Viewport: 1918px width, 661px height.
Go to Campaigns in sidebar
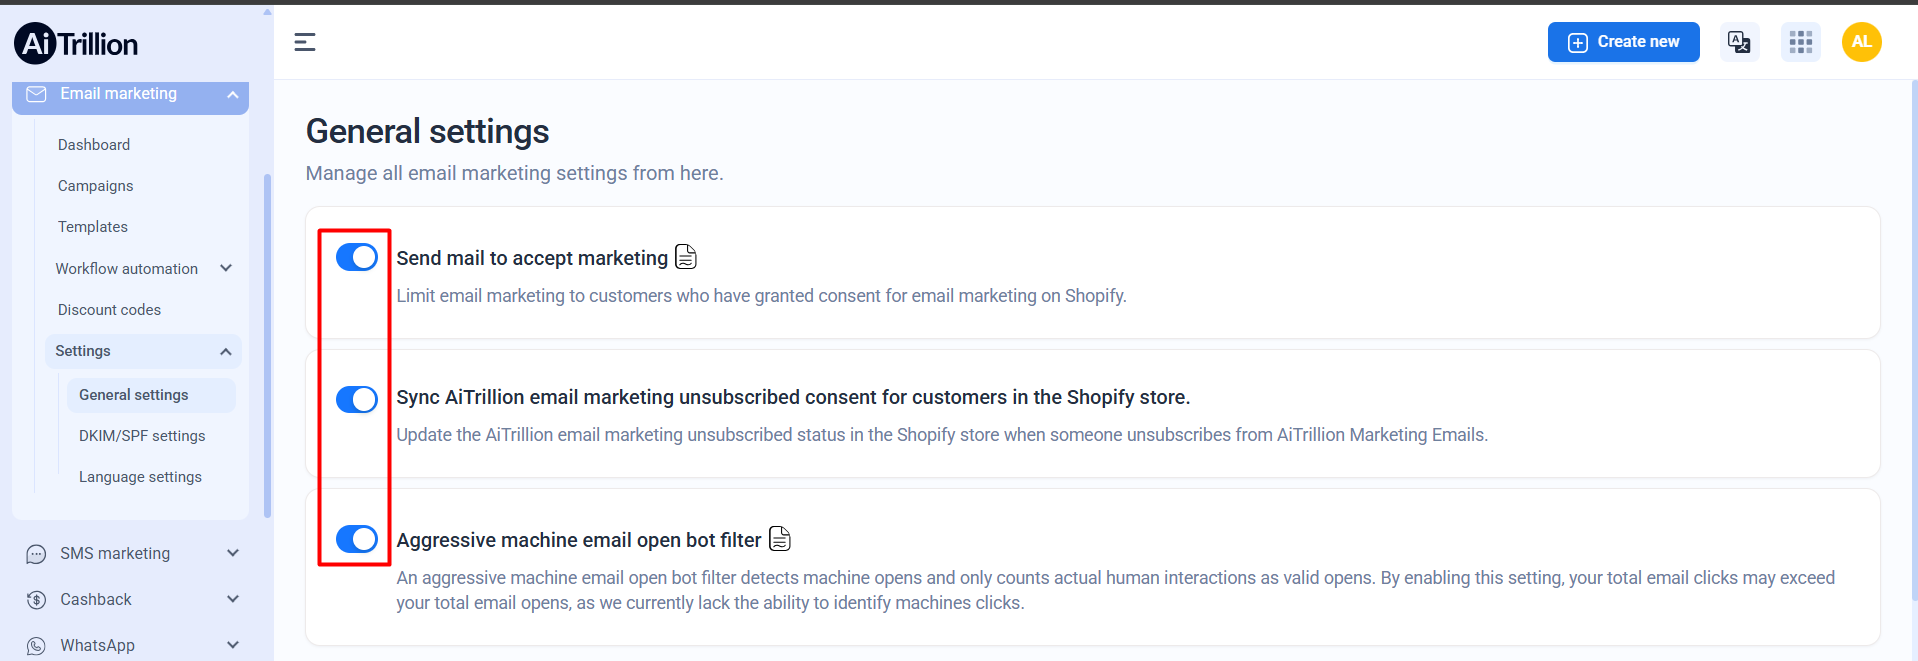(x=95, y=186)
